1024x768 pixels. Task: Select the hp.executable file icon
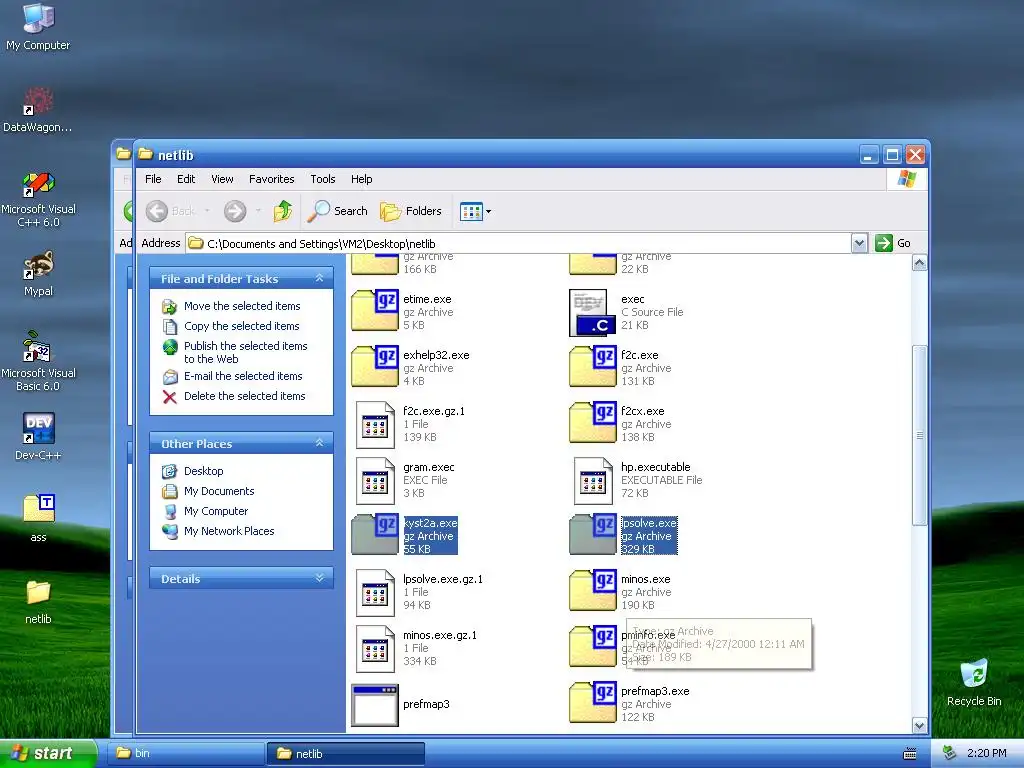tap(592, 481)
